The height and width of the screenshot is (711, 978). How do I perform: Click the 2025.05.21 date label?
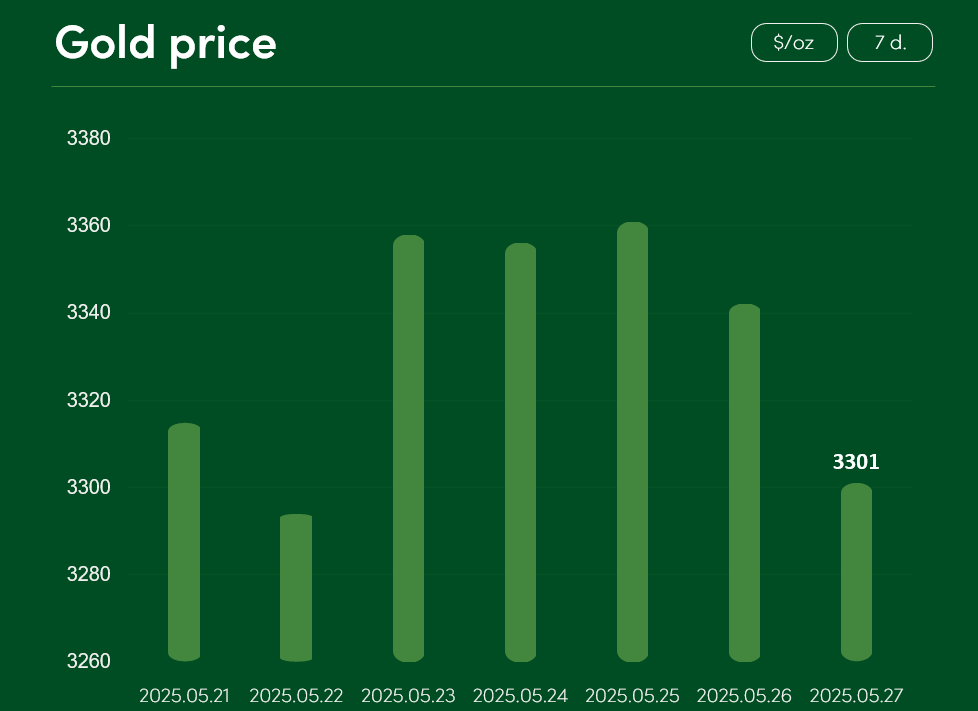pyautogui.click(x=184, y=695)
